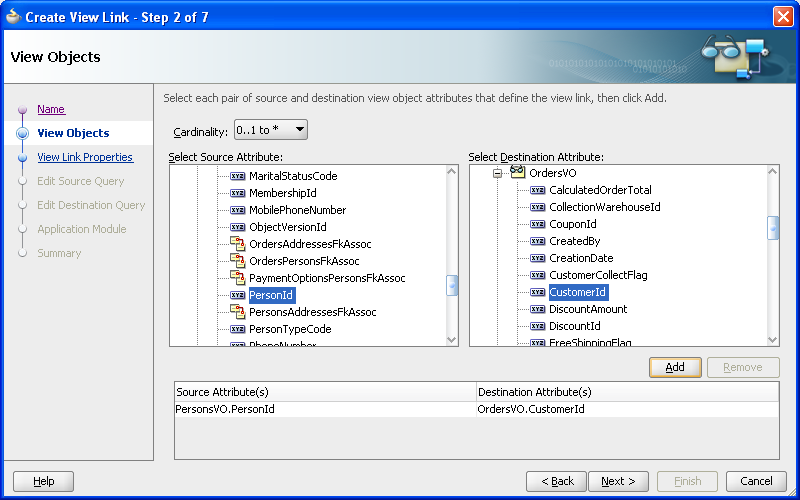Click the Source Attribute(s) column header

[x=325, y=392]
